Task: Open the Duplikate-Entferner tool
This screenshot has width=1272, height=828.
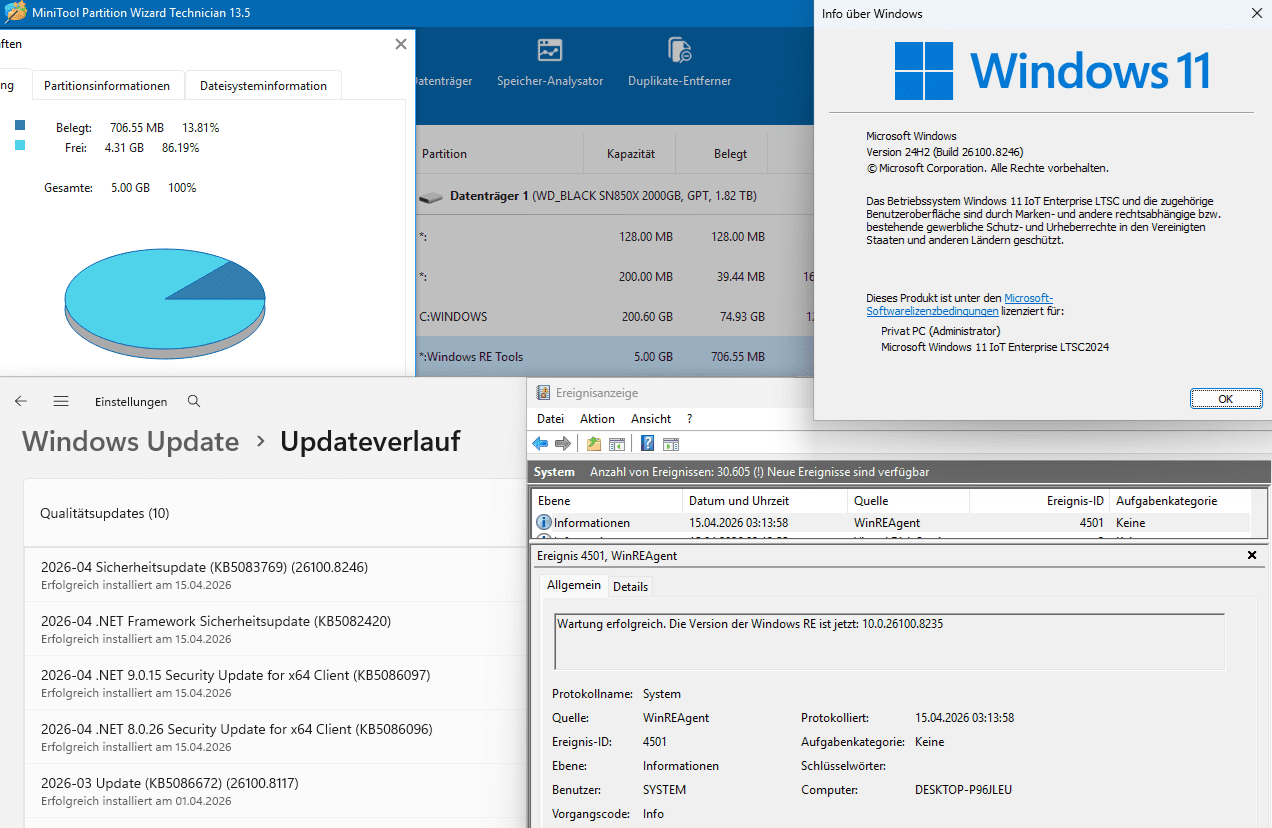Action: click(680, 63)
